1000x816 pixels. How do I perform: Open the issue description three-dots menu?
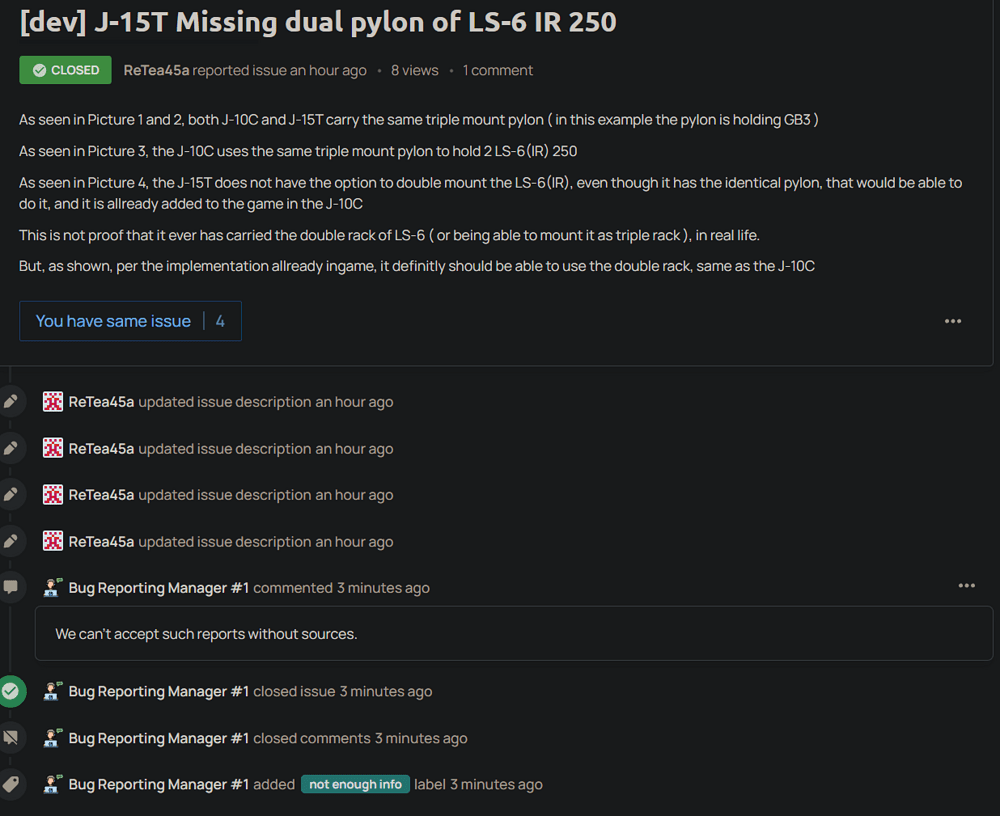(952, 321)
